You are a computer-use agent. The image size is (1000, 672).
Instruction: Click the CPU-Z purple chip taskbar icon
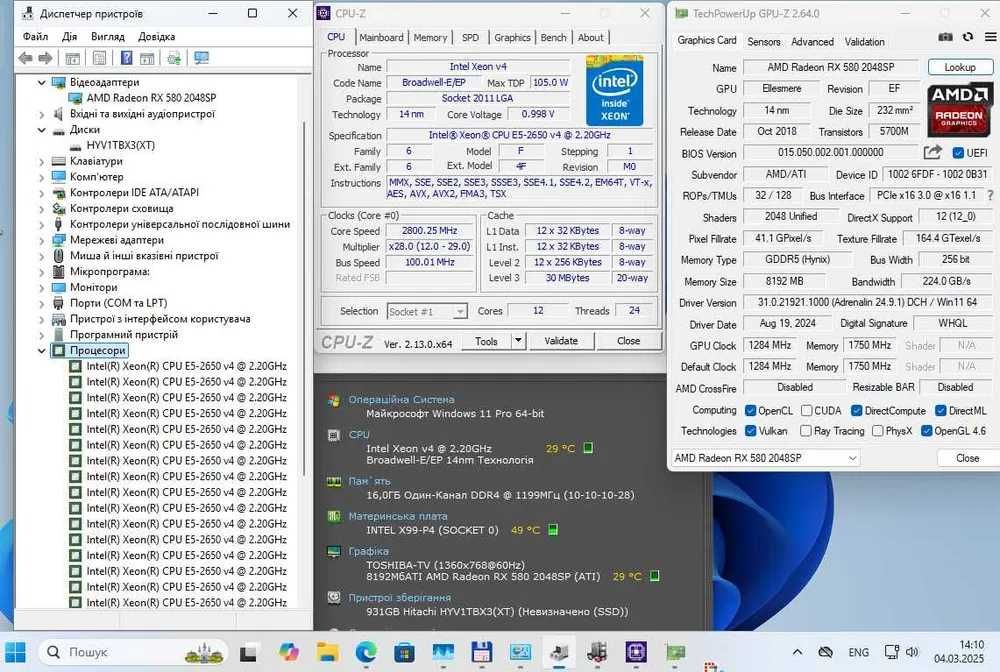point(636,652)
